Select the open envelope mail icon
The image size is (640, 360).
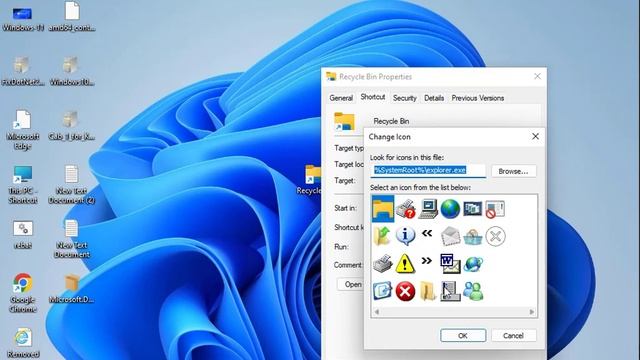pyautogui.click(x=450, y=236)
